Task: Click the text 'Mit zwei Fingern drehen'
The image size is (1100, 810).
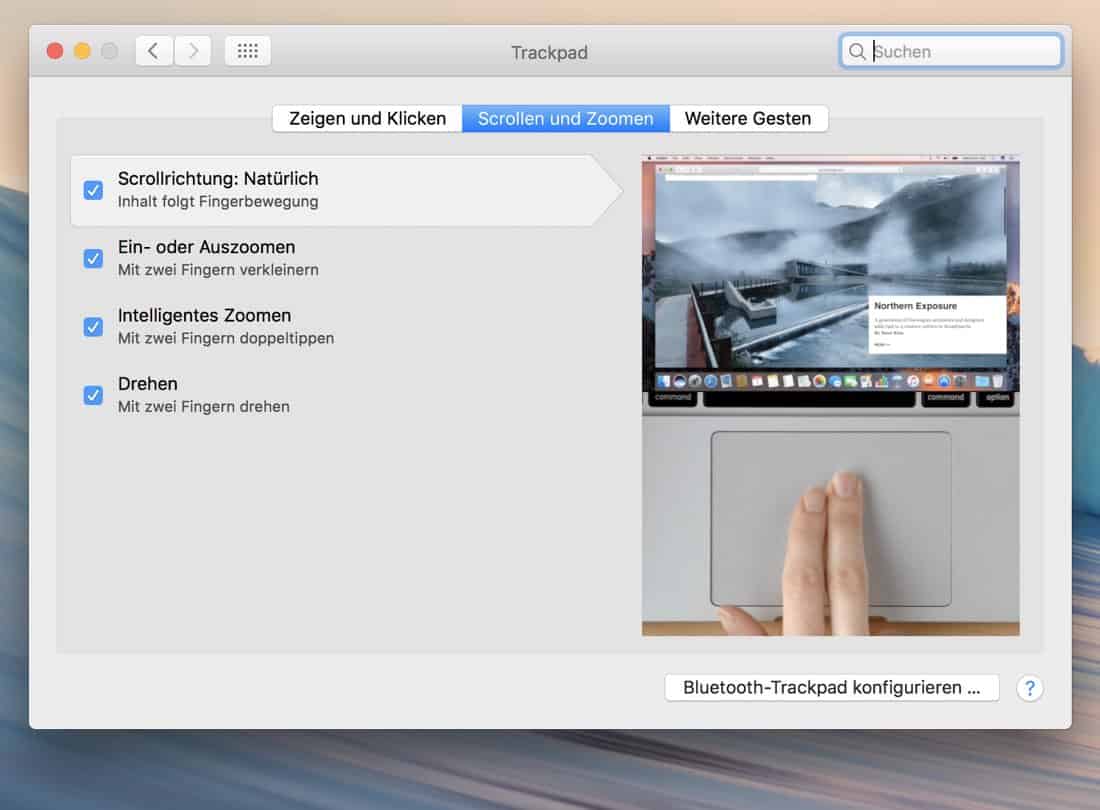Action: (x=203, y=407)
